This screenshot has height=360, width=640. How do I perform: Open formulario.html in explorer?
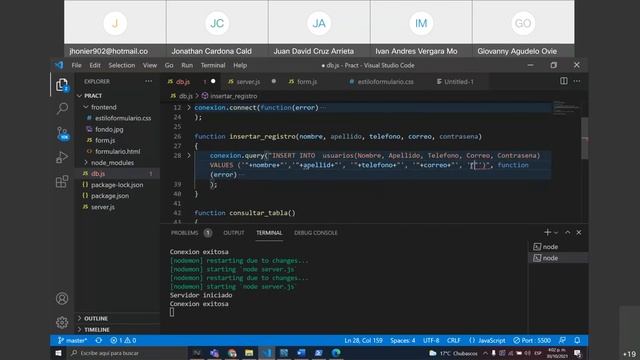pyautogui.click(x=117, y=151)
